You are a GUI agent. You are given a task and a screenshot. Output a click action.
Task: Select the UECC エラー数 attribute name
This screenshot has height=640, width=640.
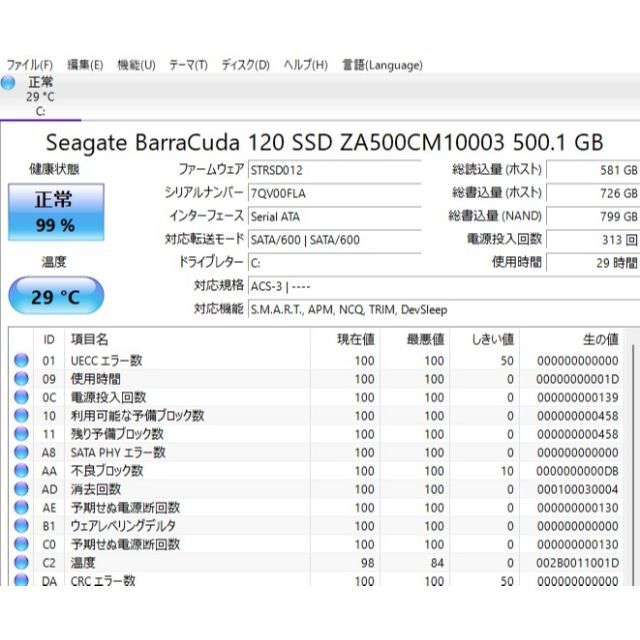pyautogui.click(x=106, y=360)
